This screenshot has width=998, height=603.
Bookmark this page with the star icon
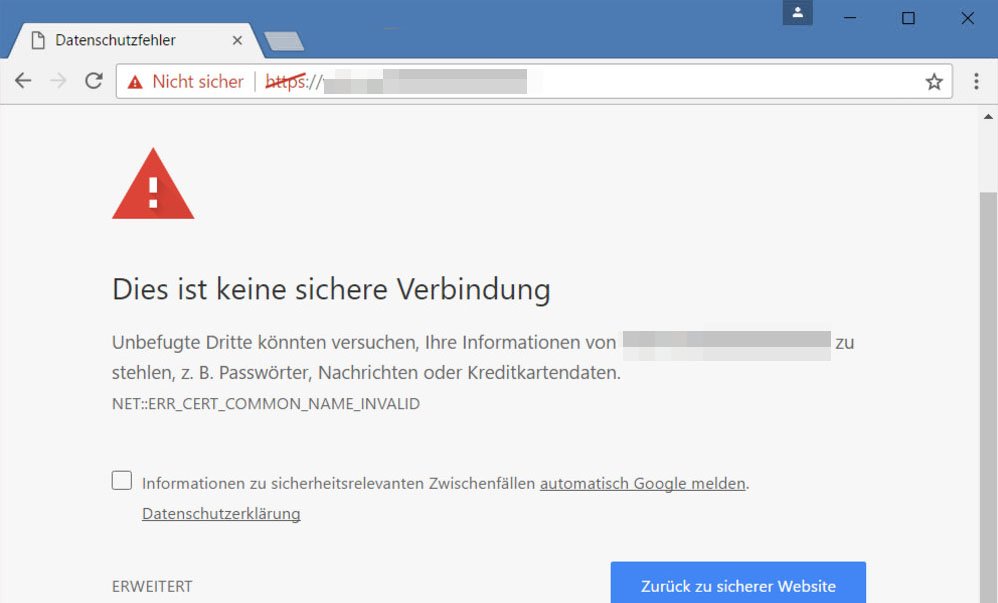click(x=934, y=82)
